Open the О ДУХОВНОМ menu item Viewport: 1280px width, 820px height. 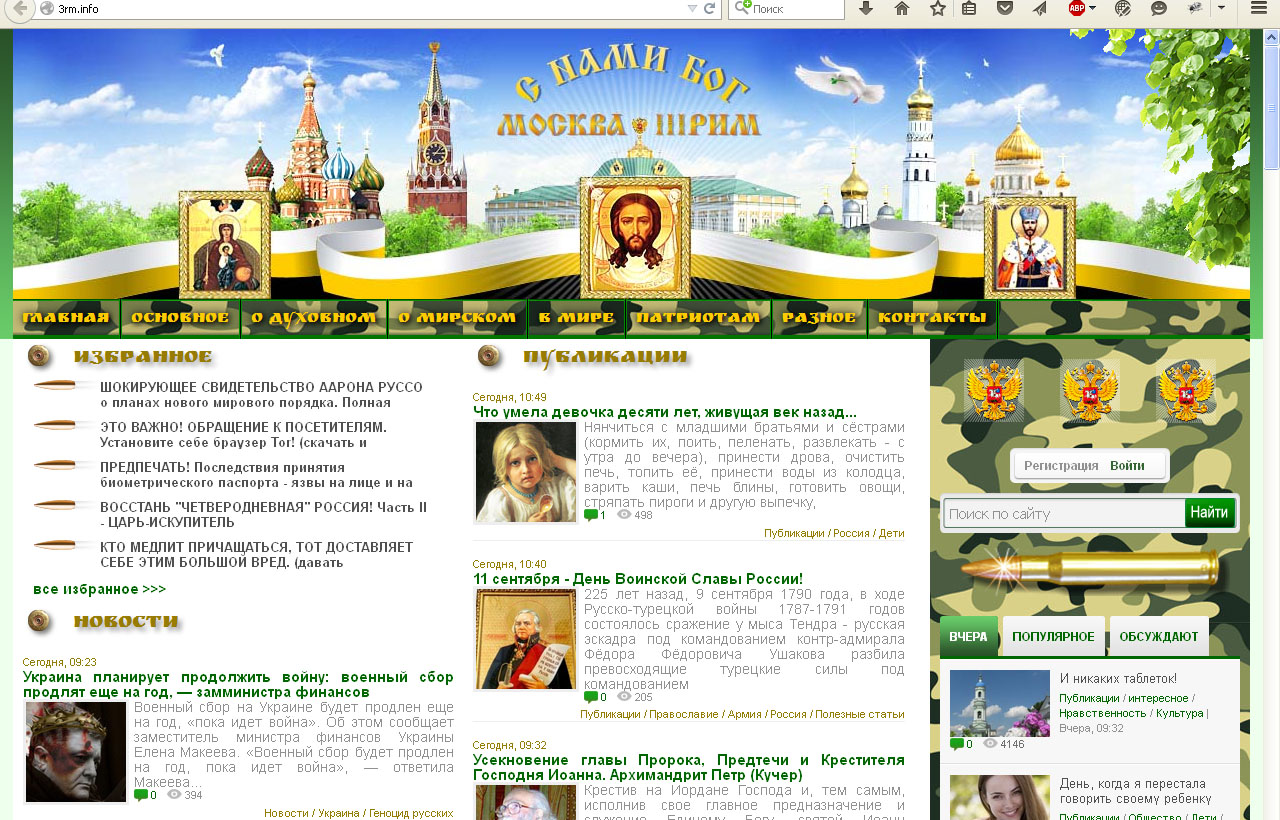tap(314, 318)
